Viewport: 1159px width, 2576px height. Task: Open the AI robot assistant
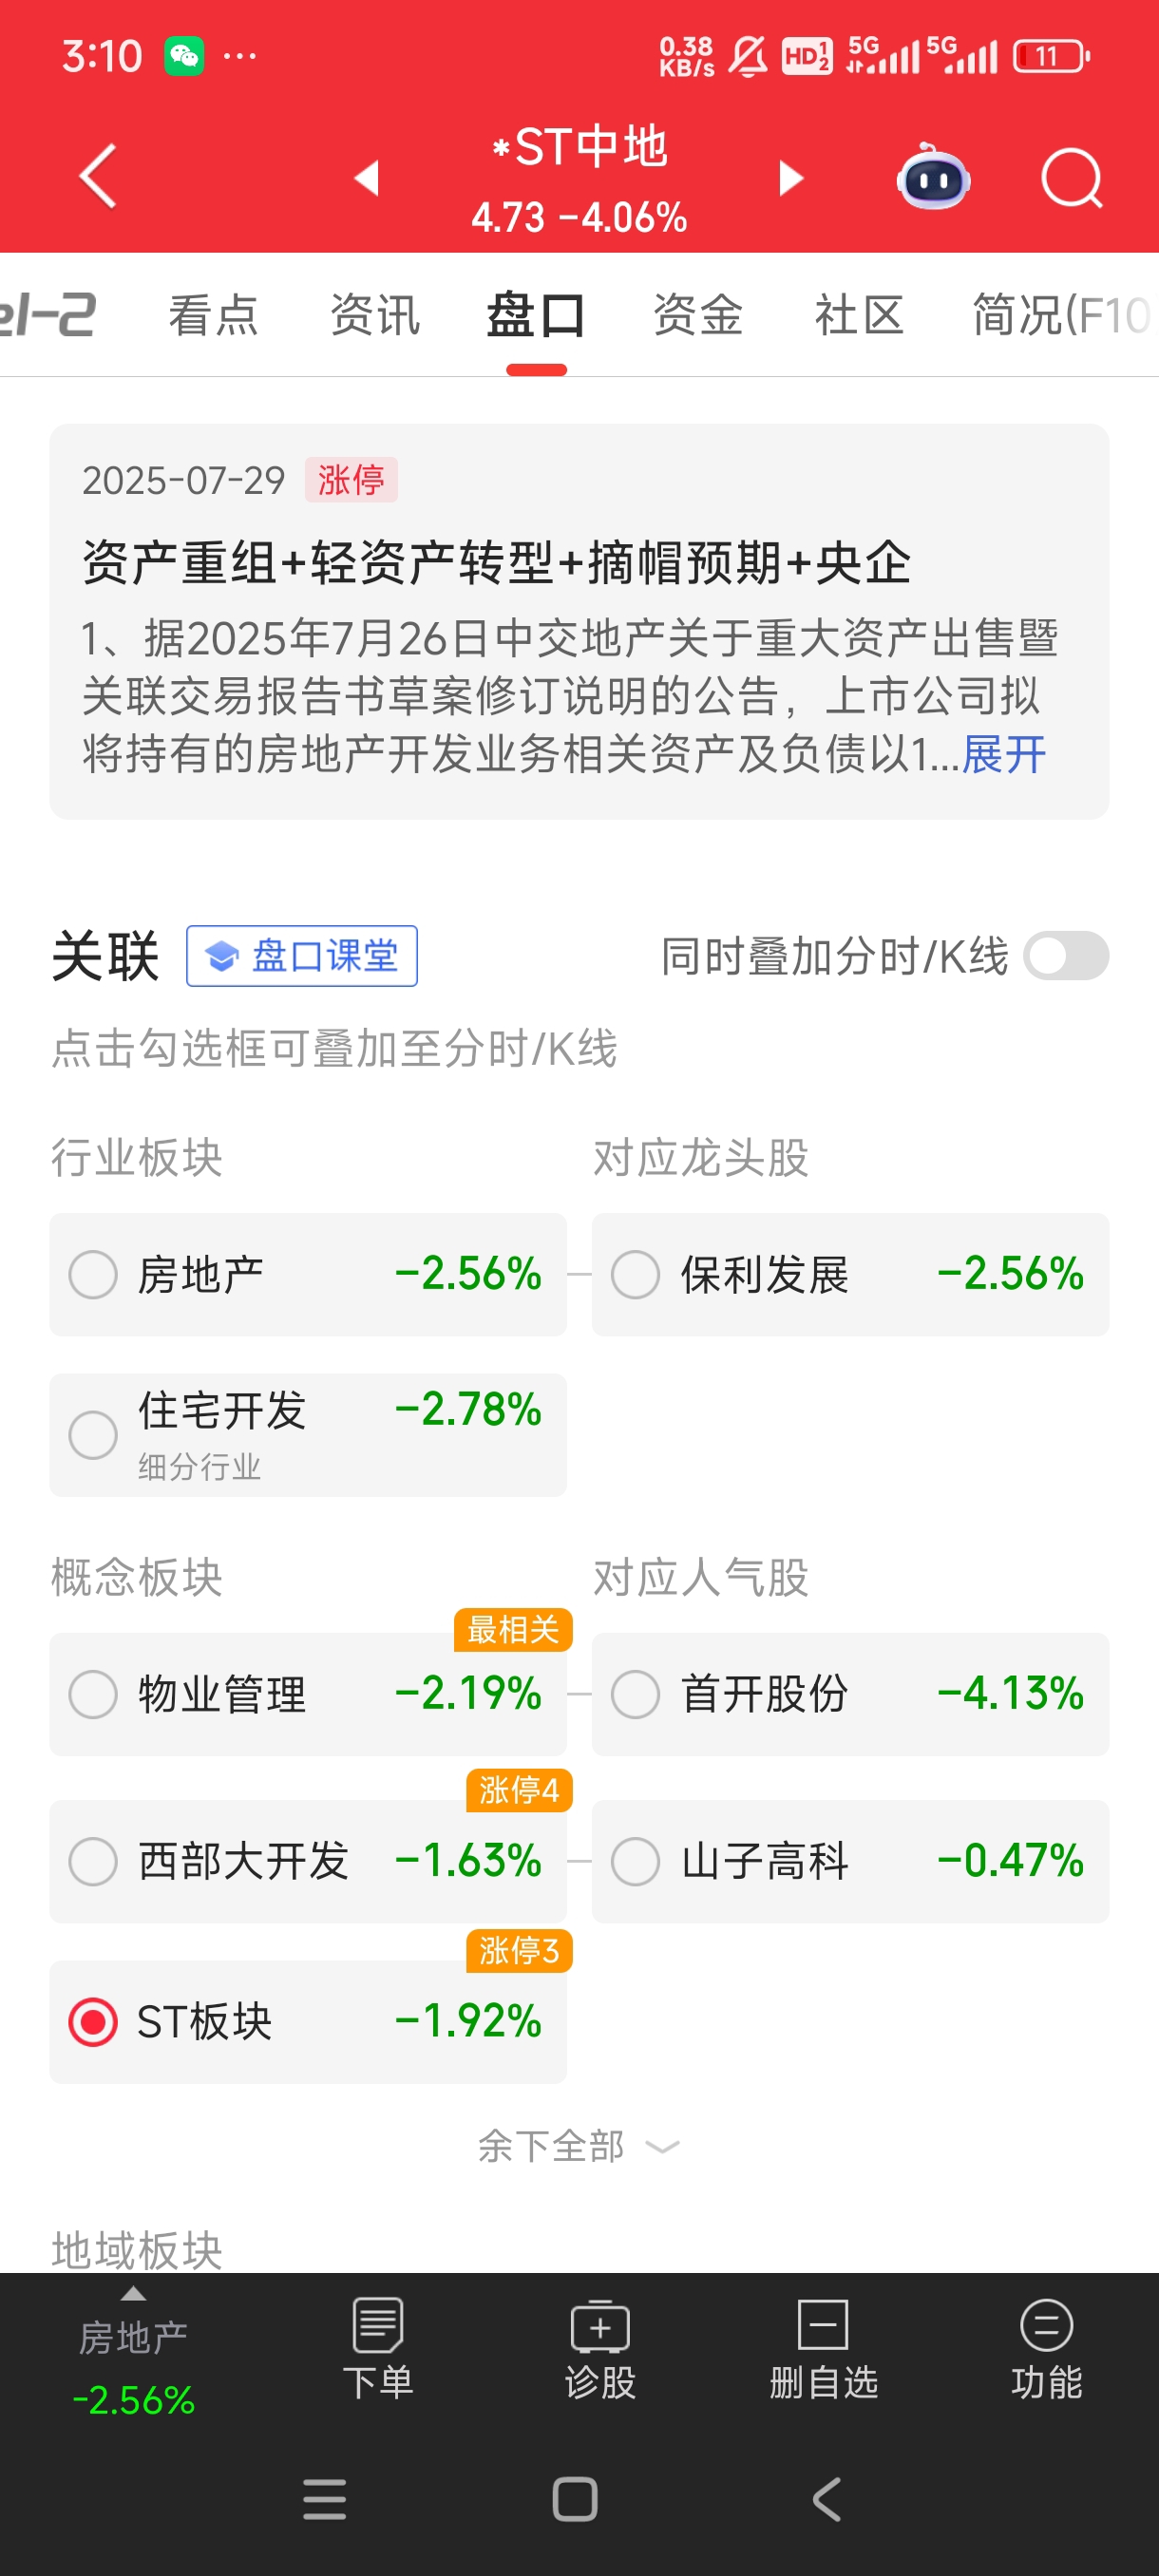[933, 178]
